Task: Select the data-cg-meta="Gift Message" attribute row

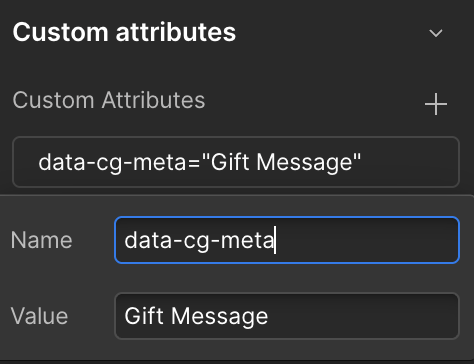Action: pyautogui.click(x=236, y=162)
